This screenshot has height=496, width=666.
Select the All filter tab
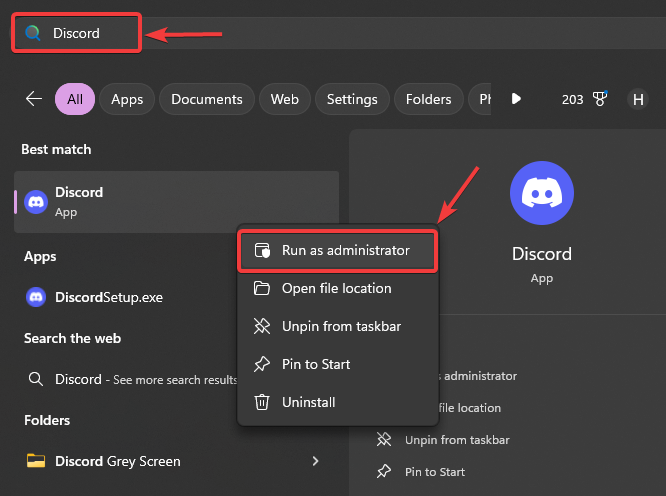75,99
